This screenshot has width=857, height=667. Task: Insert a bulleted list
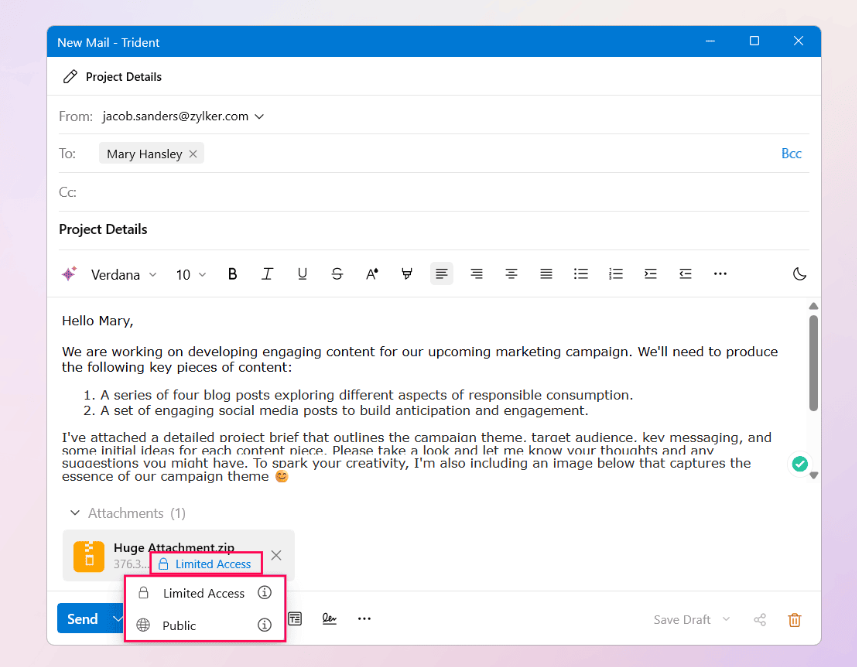tap(581, 274)
